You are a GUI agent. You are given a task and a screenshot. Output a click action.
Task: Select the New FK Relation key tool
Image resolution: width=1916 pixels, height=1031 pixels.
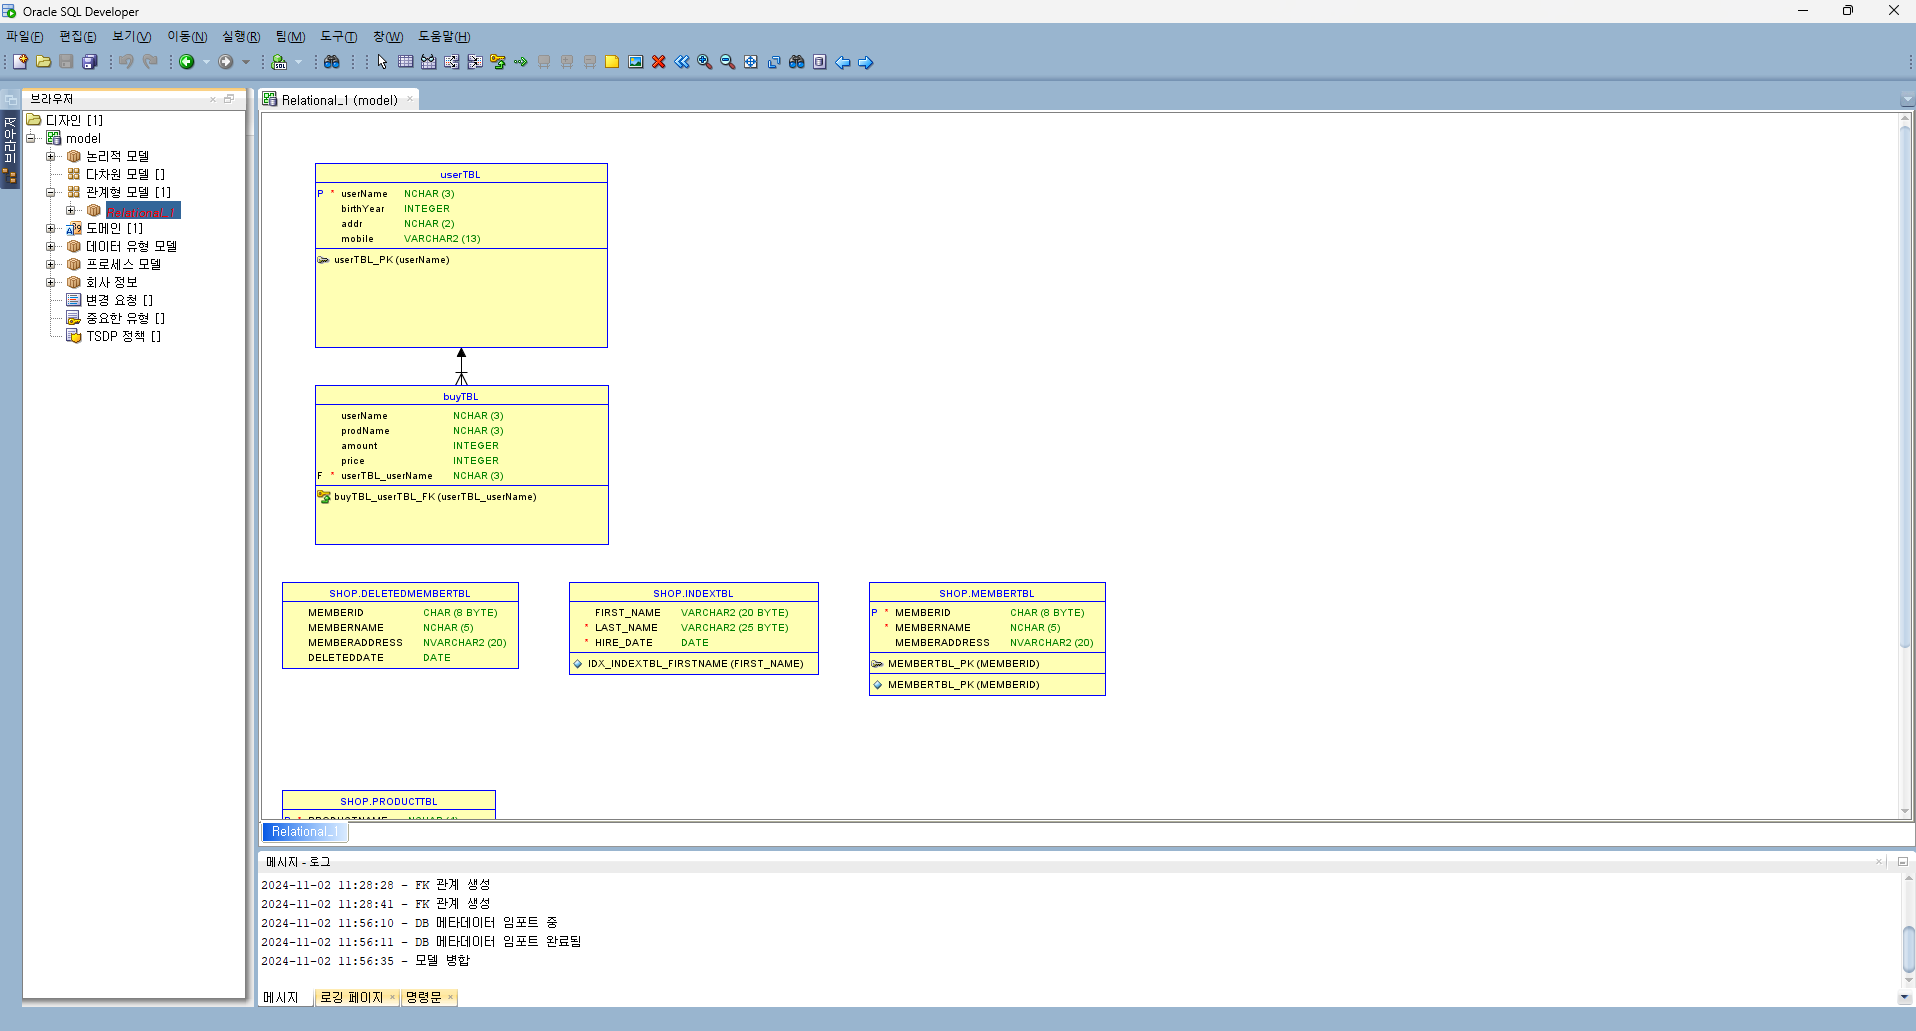[498, 62]
